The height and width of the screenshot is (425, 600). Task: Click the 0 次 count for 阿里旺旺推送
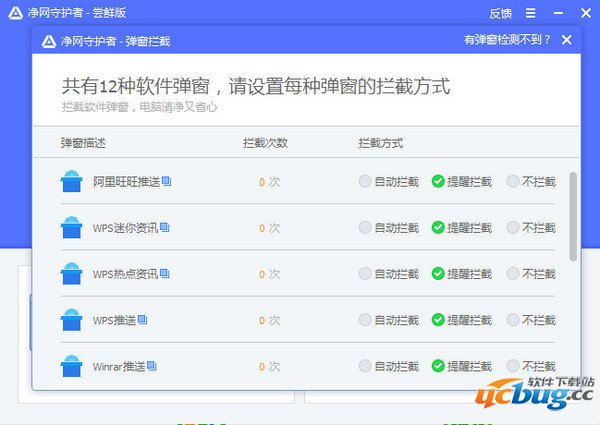pos(269,182)
